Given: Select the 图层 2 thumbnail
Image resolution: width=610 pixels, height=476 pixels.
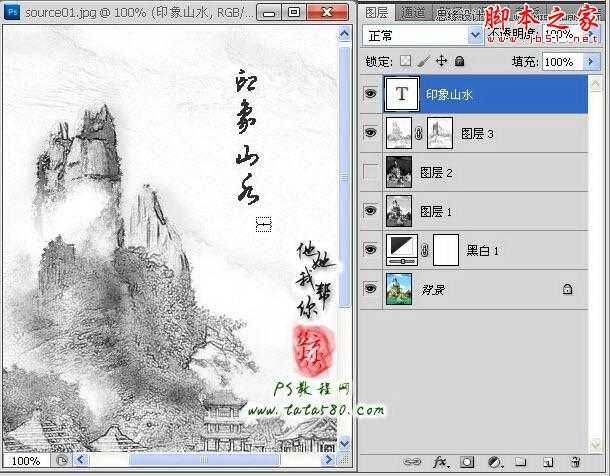Looking at the screenshot, I should [x=399, y=172].
